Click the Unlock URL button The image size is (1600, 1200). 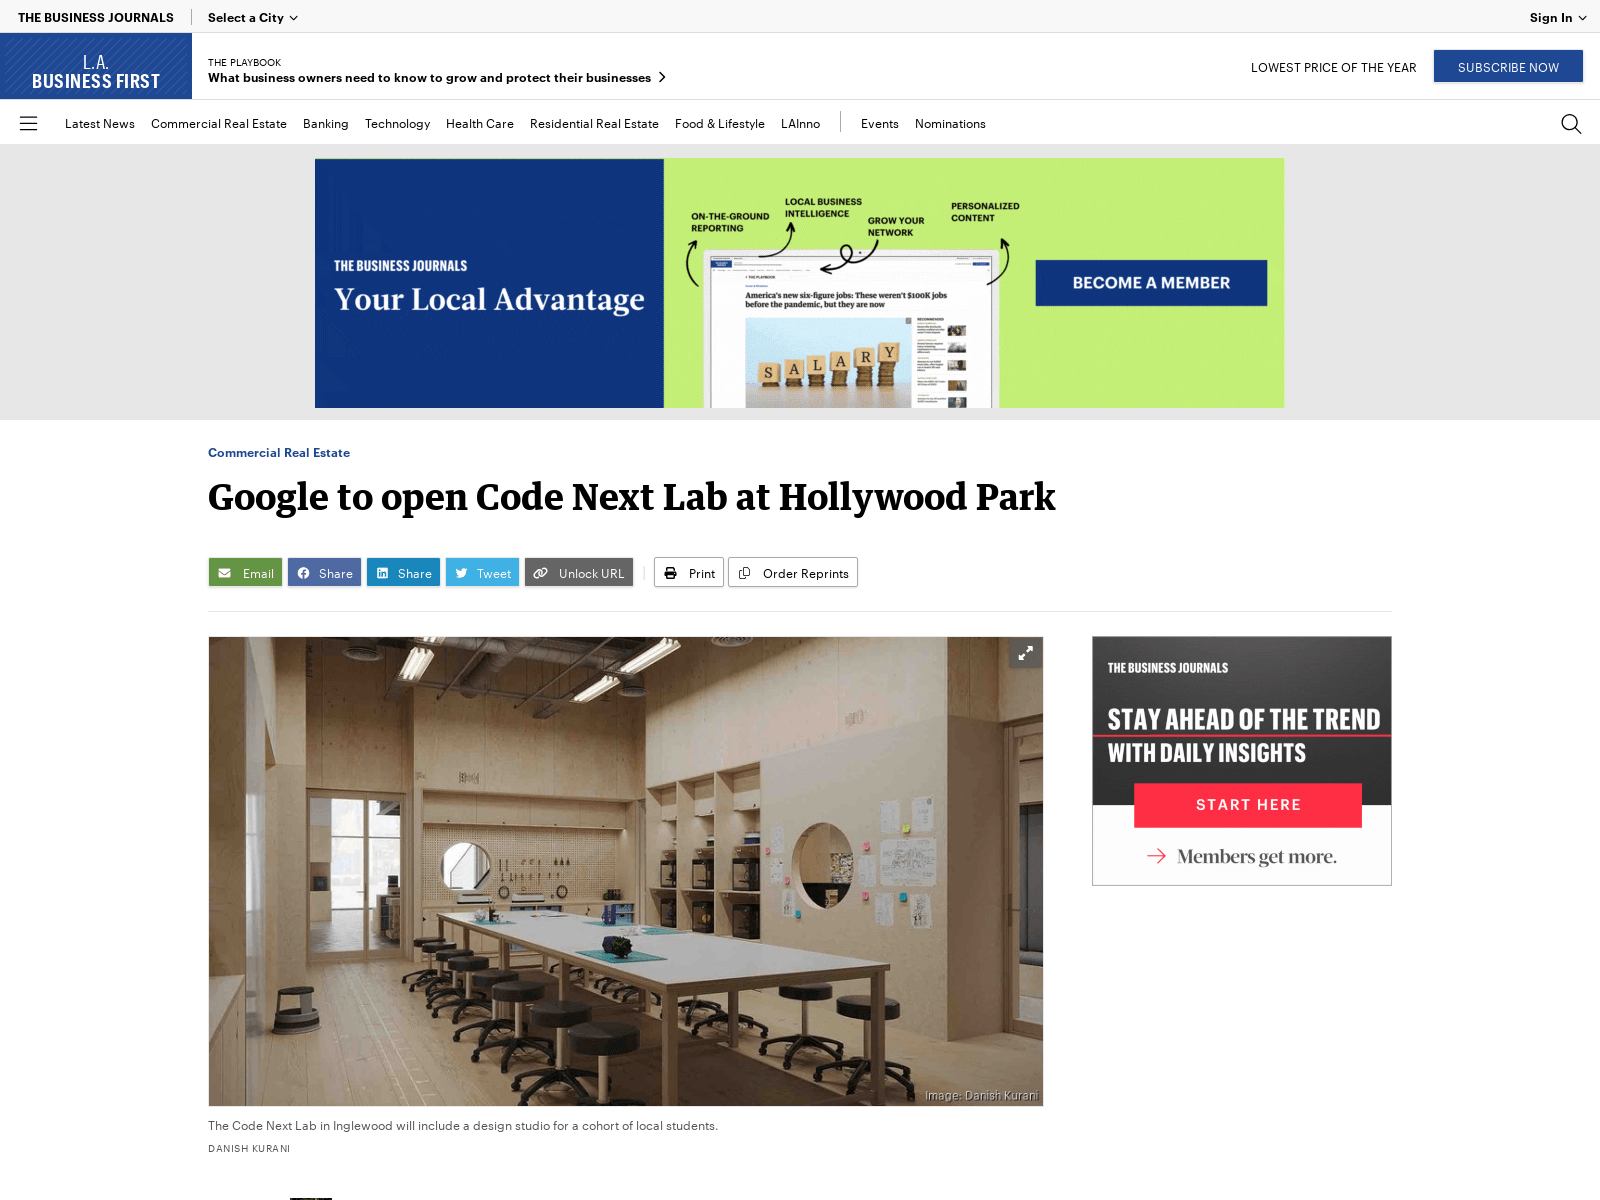pyautogui.click(x=579, y=572)
